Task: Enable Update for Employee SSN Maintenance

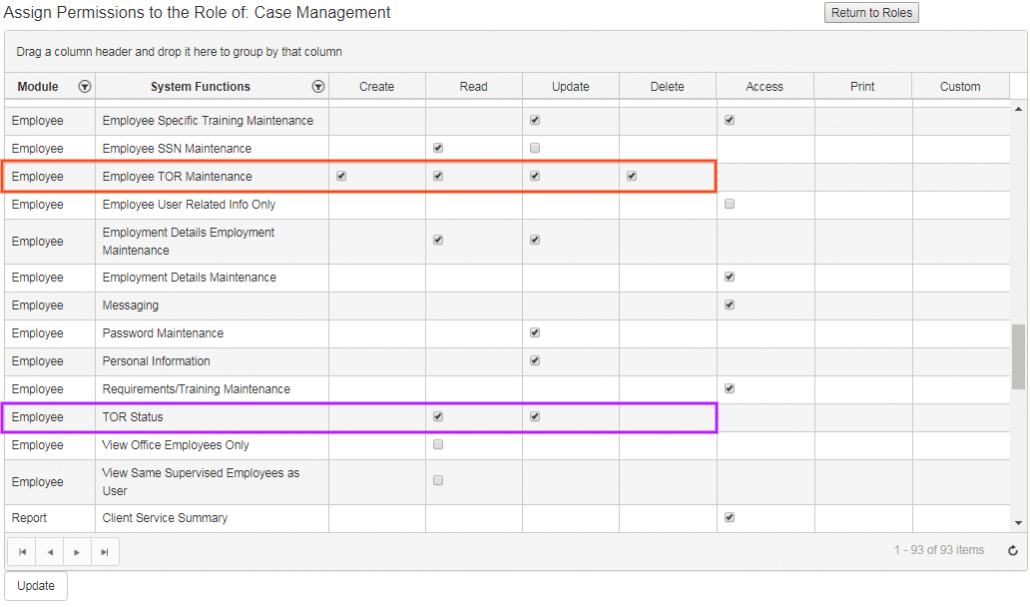Action: tap(535, 148)
